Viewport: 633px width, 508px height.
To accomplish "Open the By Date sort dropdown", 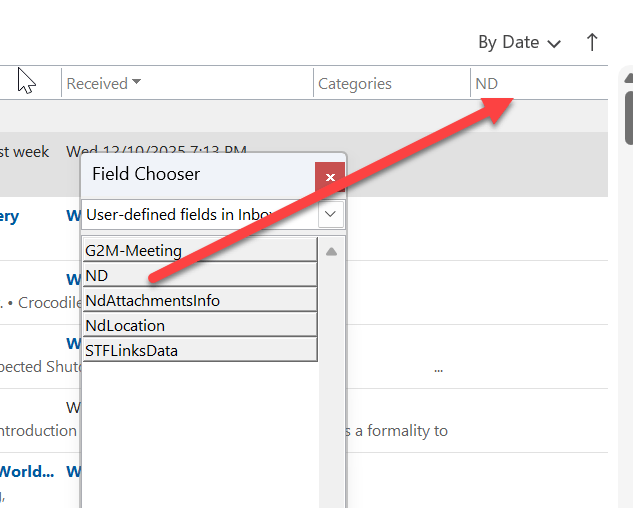I will (520, 42).
